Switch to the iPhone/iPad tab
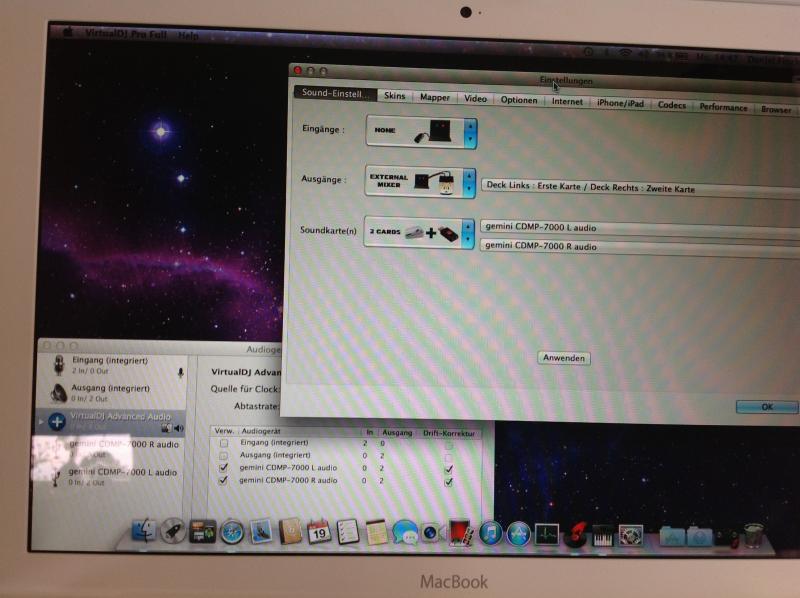Screen dimensions: 800x598 click(x=620, y=104)
